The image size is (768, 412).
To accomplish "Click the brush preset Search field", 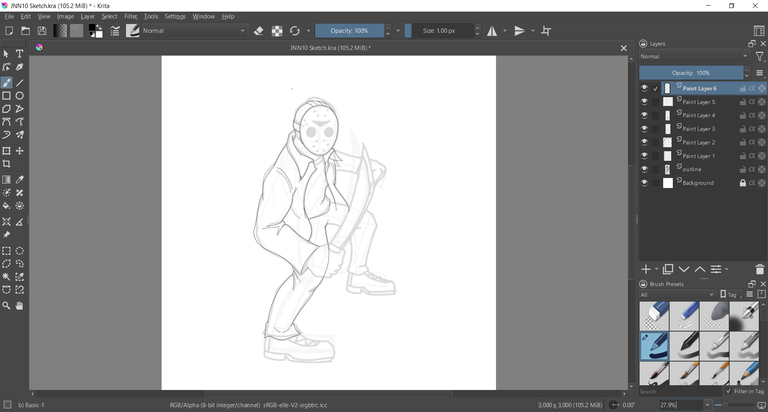I will point(680,391).
